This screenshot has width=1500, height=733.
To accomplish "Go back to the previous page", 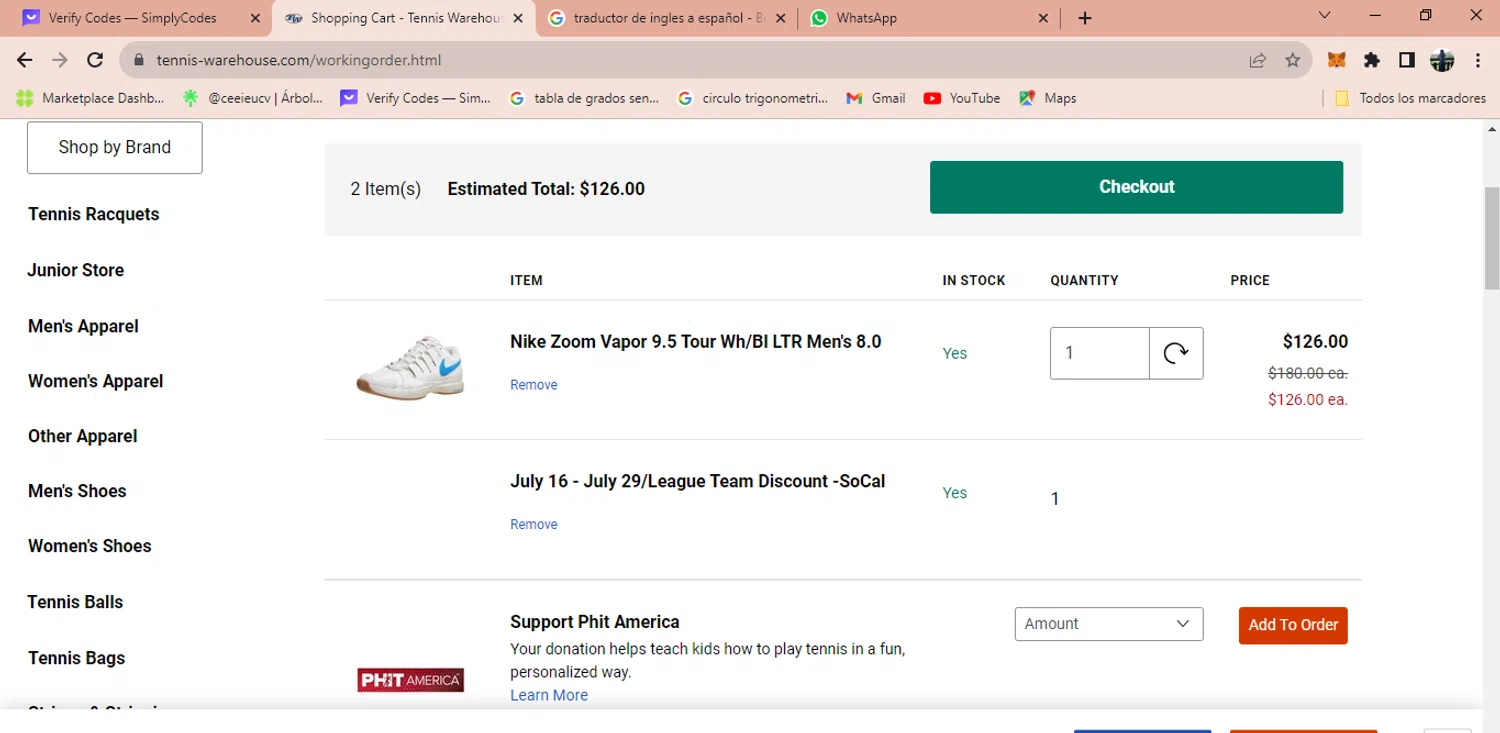I will tap(25, 60).
